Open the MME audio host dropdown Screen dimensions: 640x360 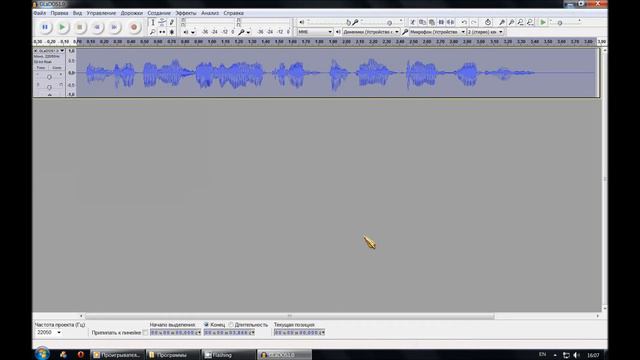click(315, 32)
